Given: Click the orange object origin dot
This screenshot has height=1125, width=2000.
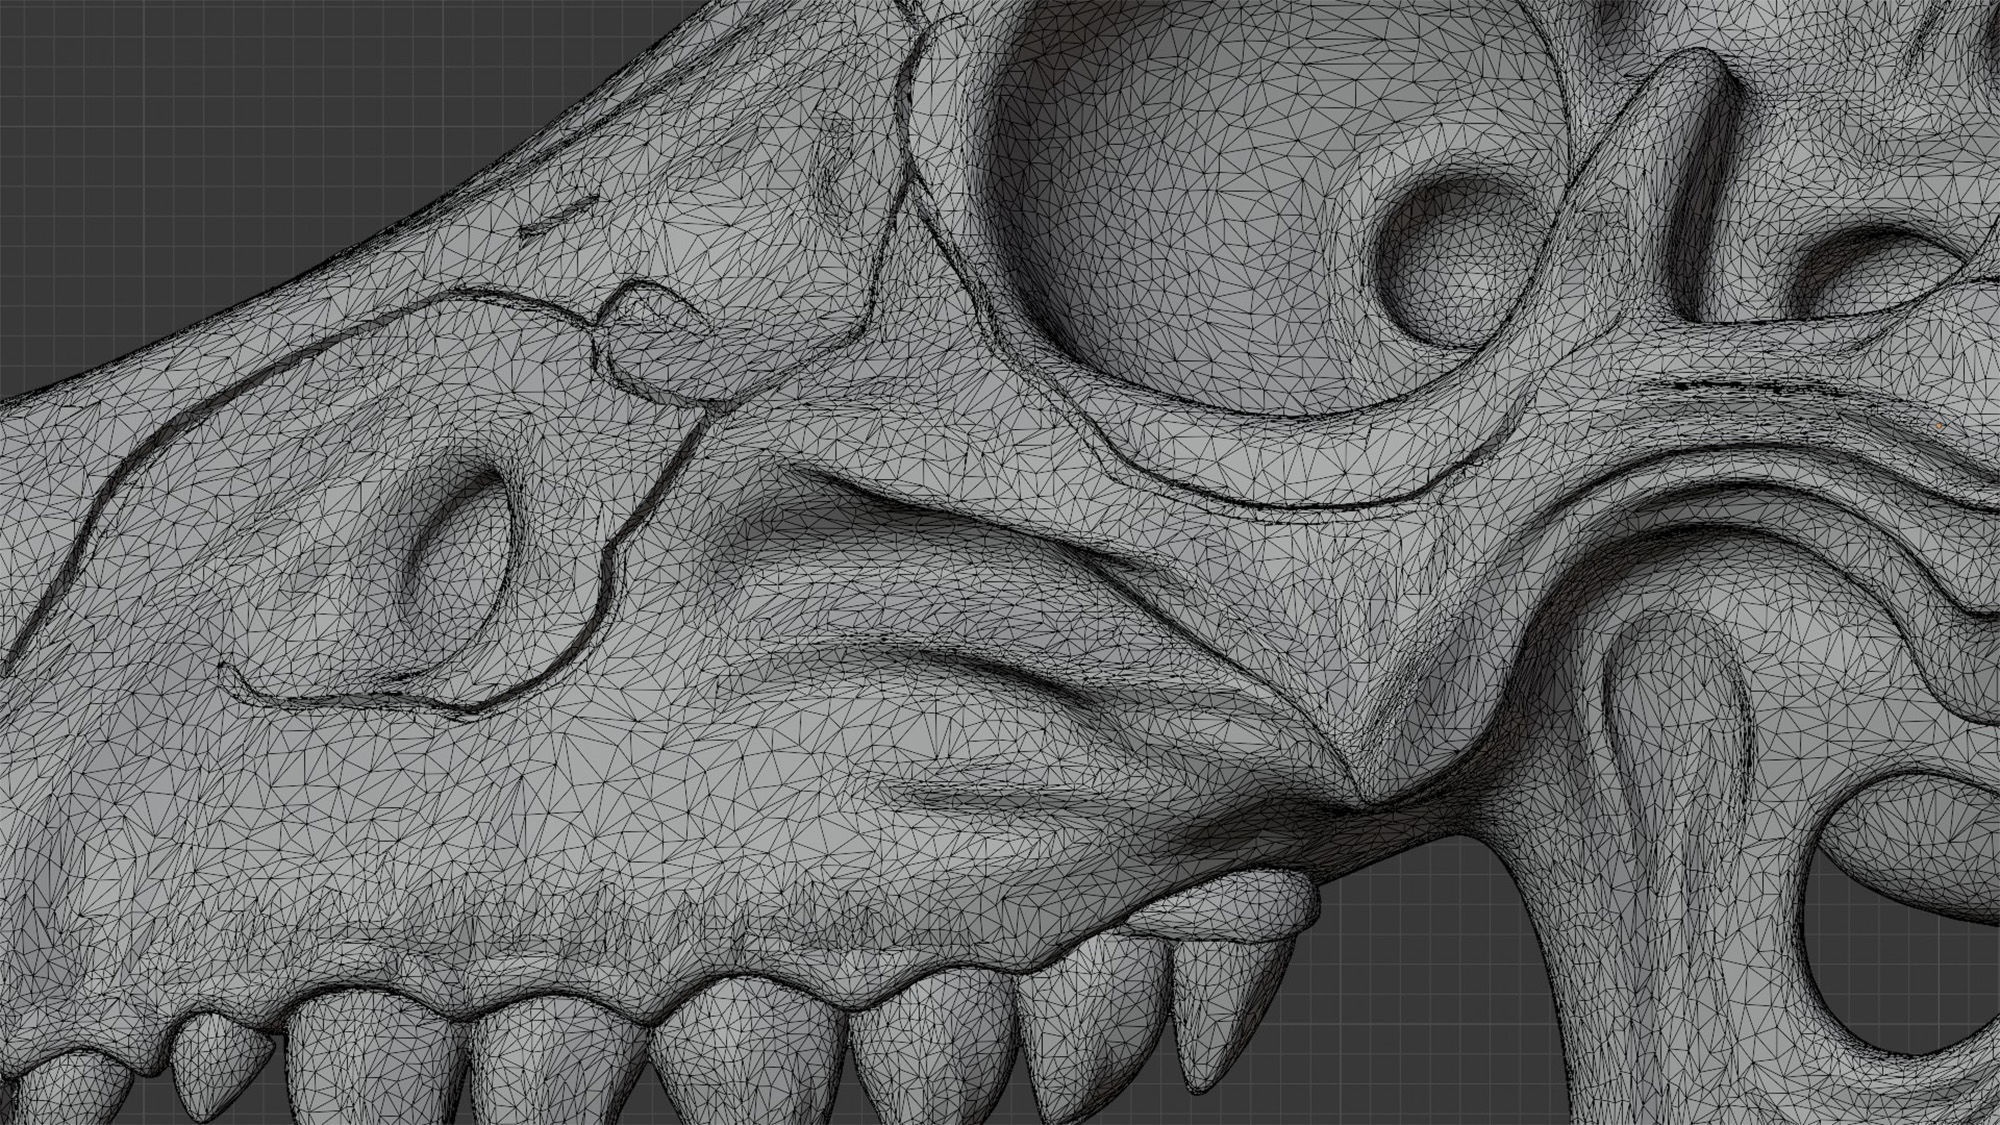Looking at the screenshot, I should tap(1939, 424).
